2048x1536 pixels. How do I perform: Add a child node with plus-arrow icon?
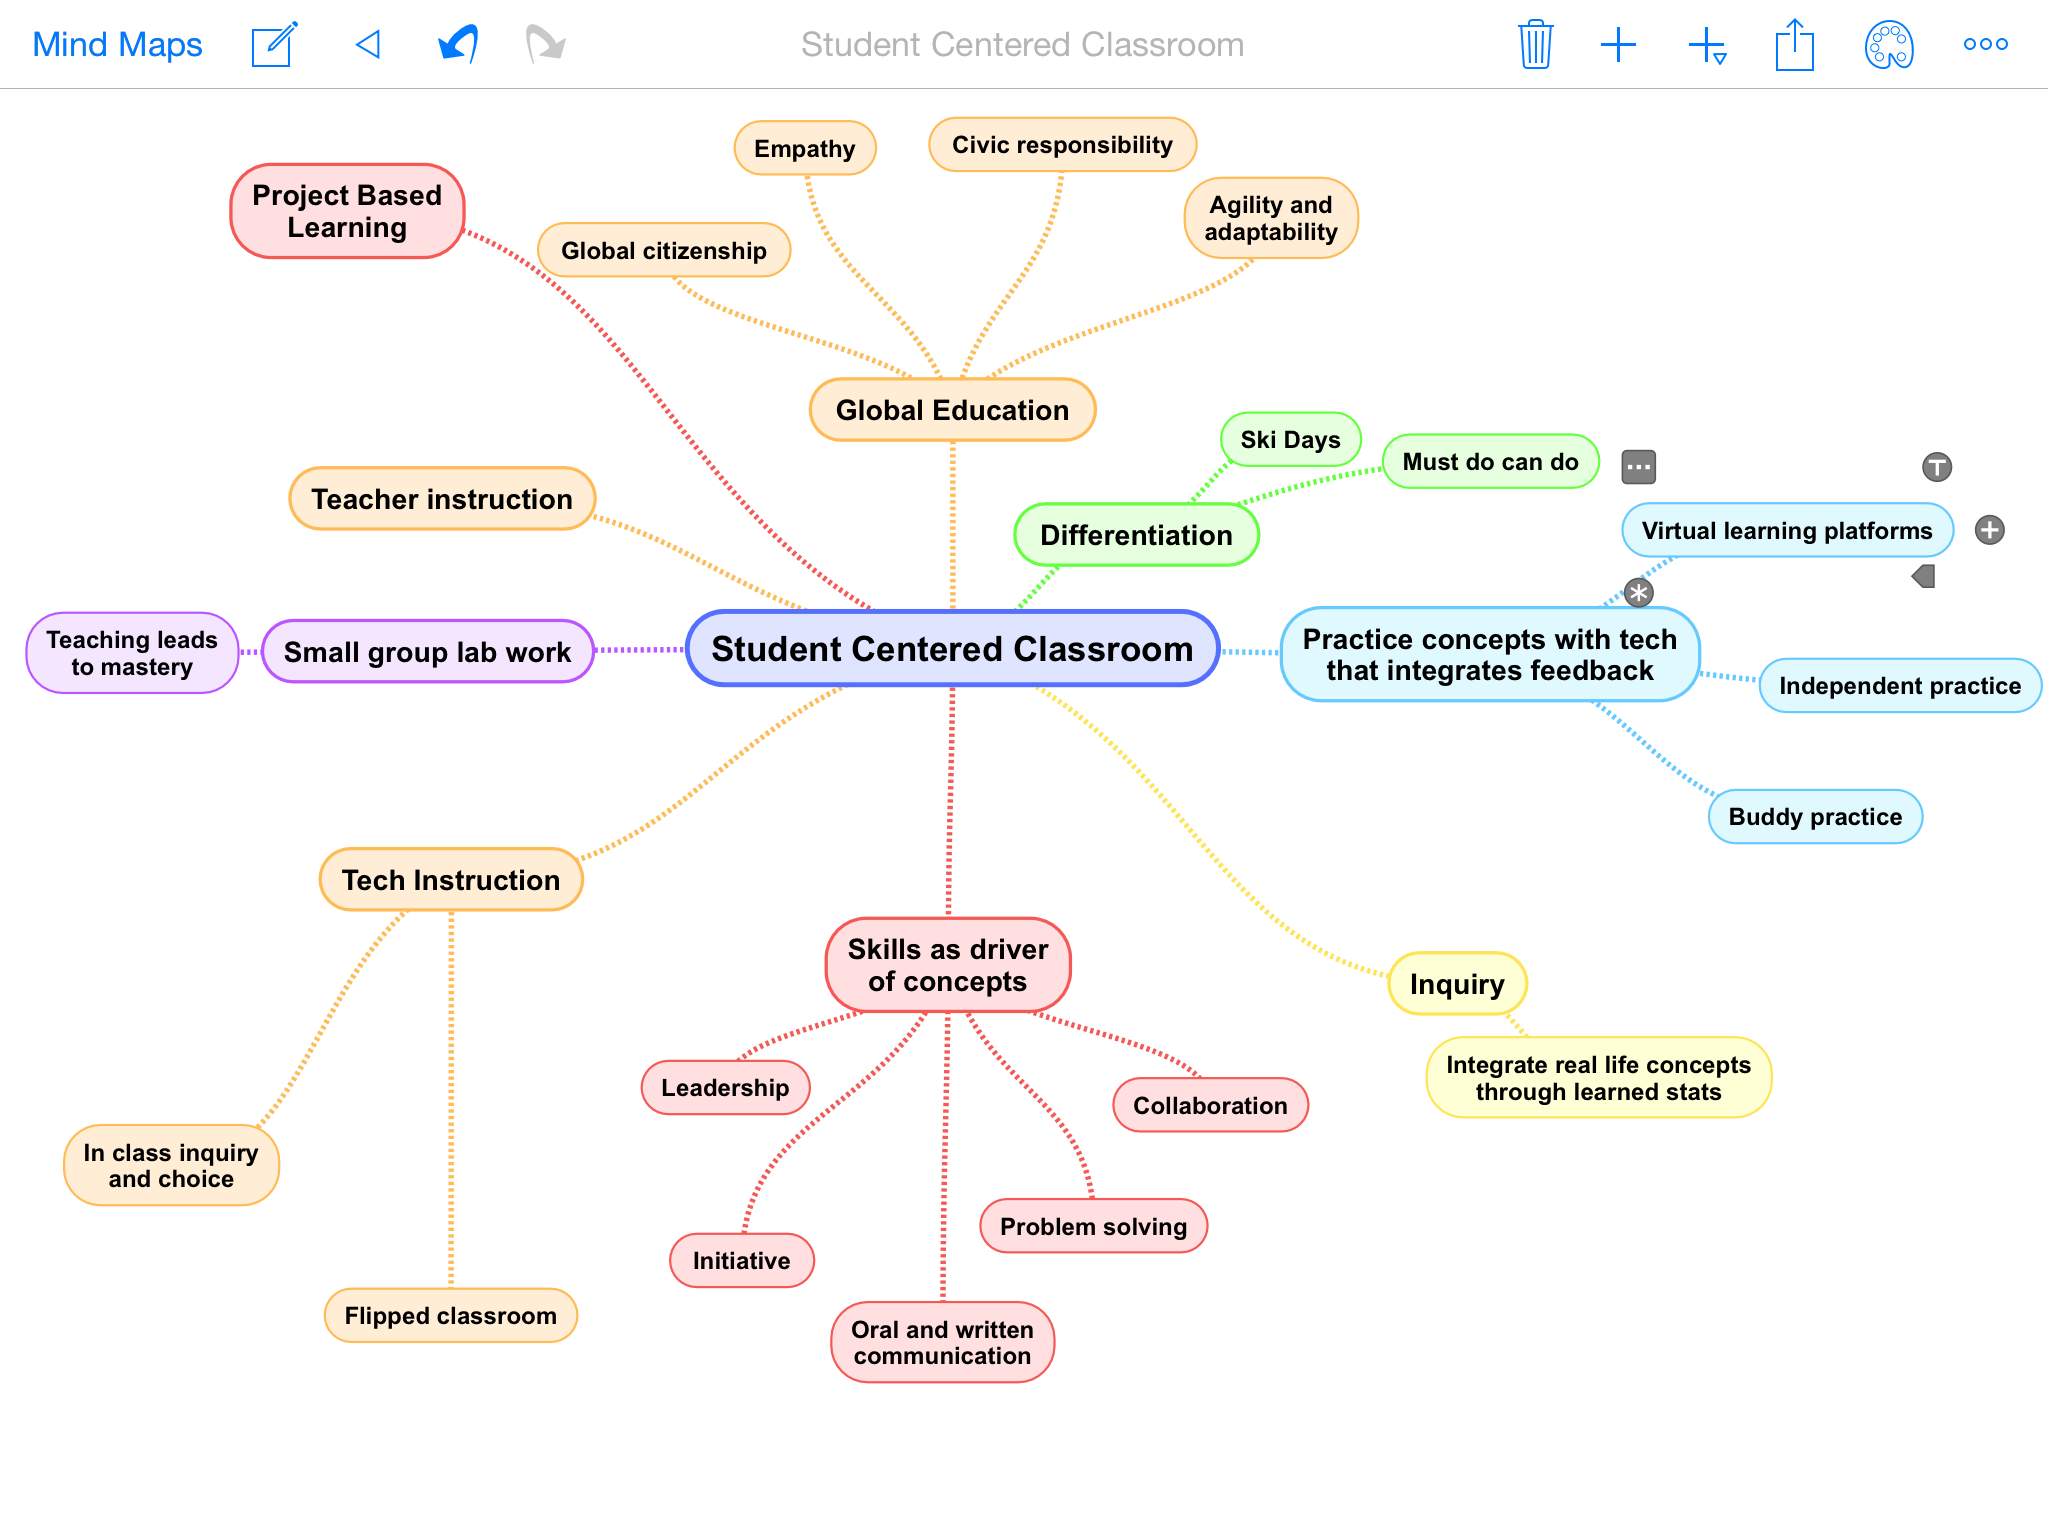coord(1707,46)
